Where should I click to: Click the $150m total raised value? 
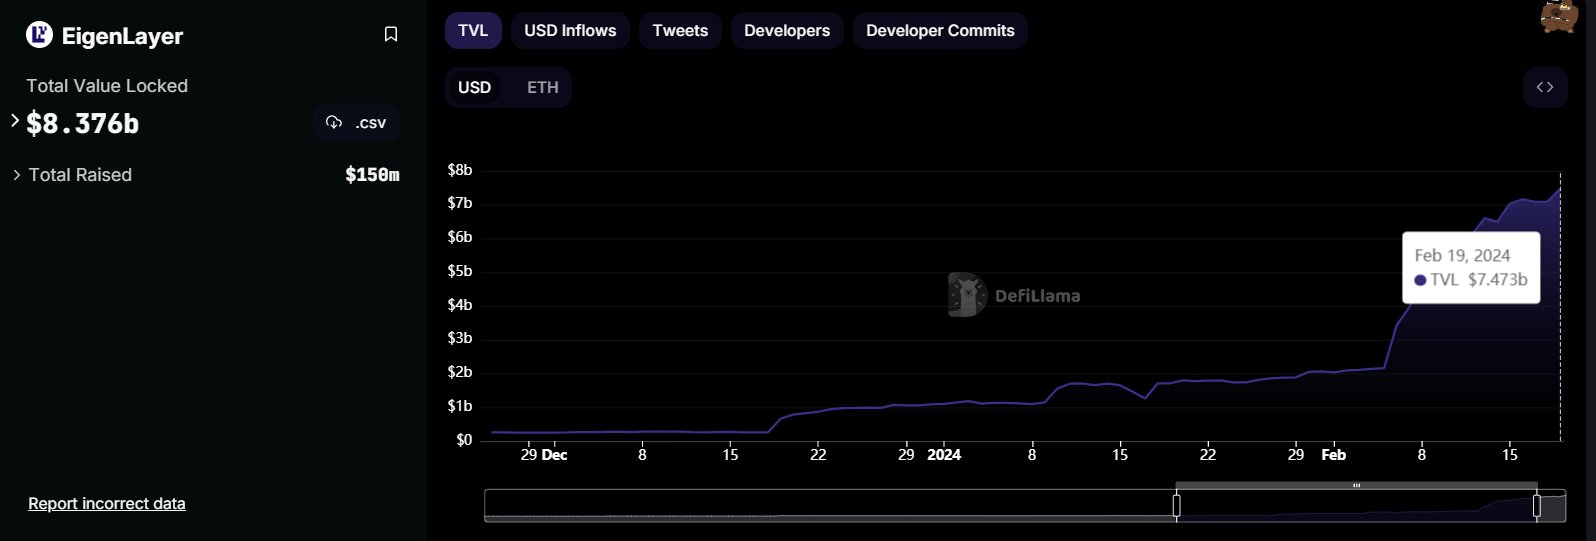[x=372, y=175]
